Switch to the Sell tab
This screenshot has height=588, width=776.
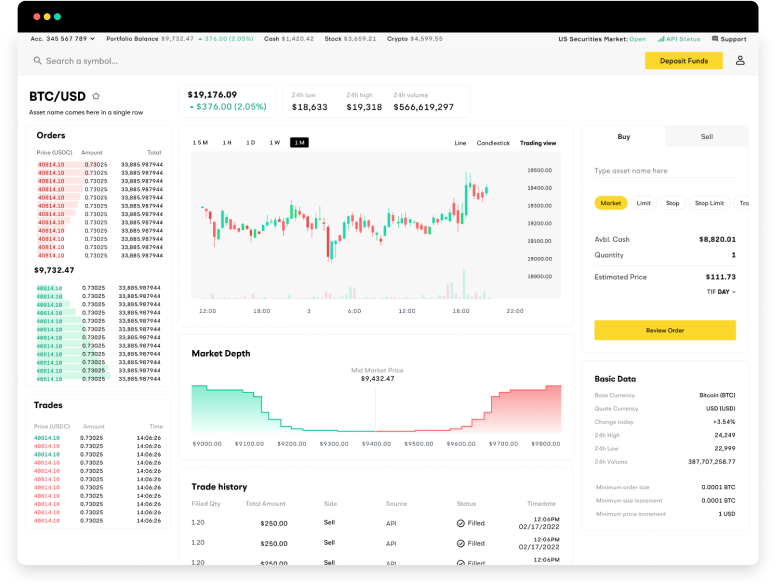point(706,137)
